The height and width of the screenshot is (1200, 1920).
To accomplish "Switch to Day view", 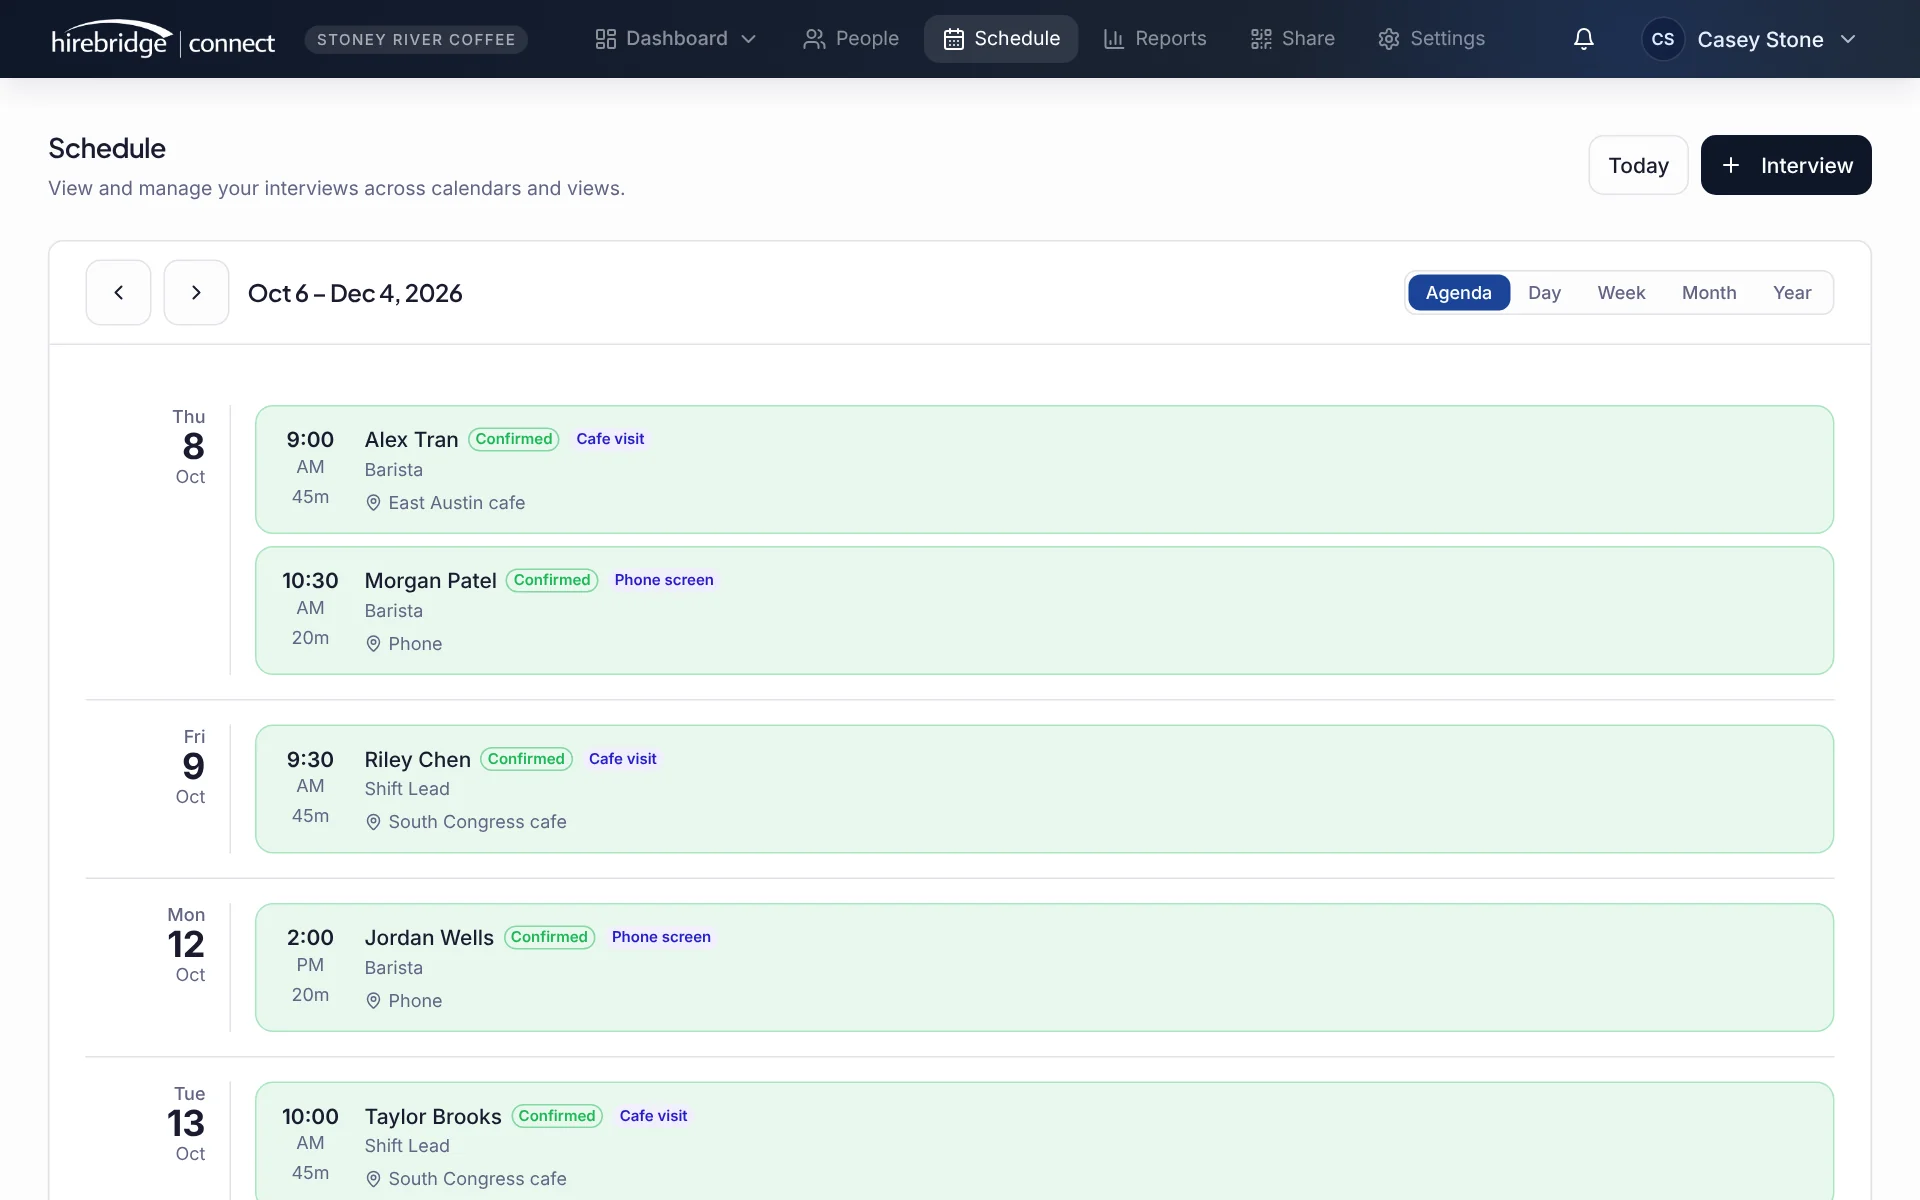I will (1544, 293).
